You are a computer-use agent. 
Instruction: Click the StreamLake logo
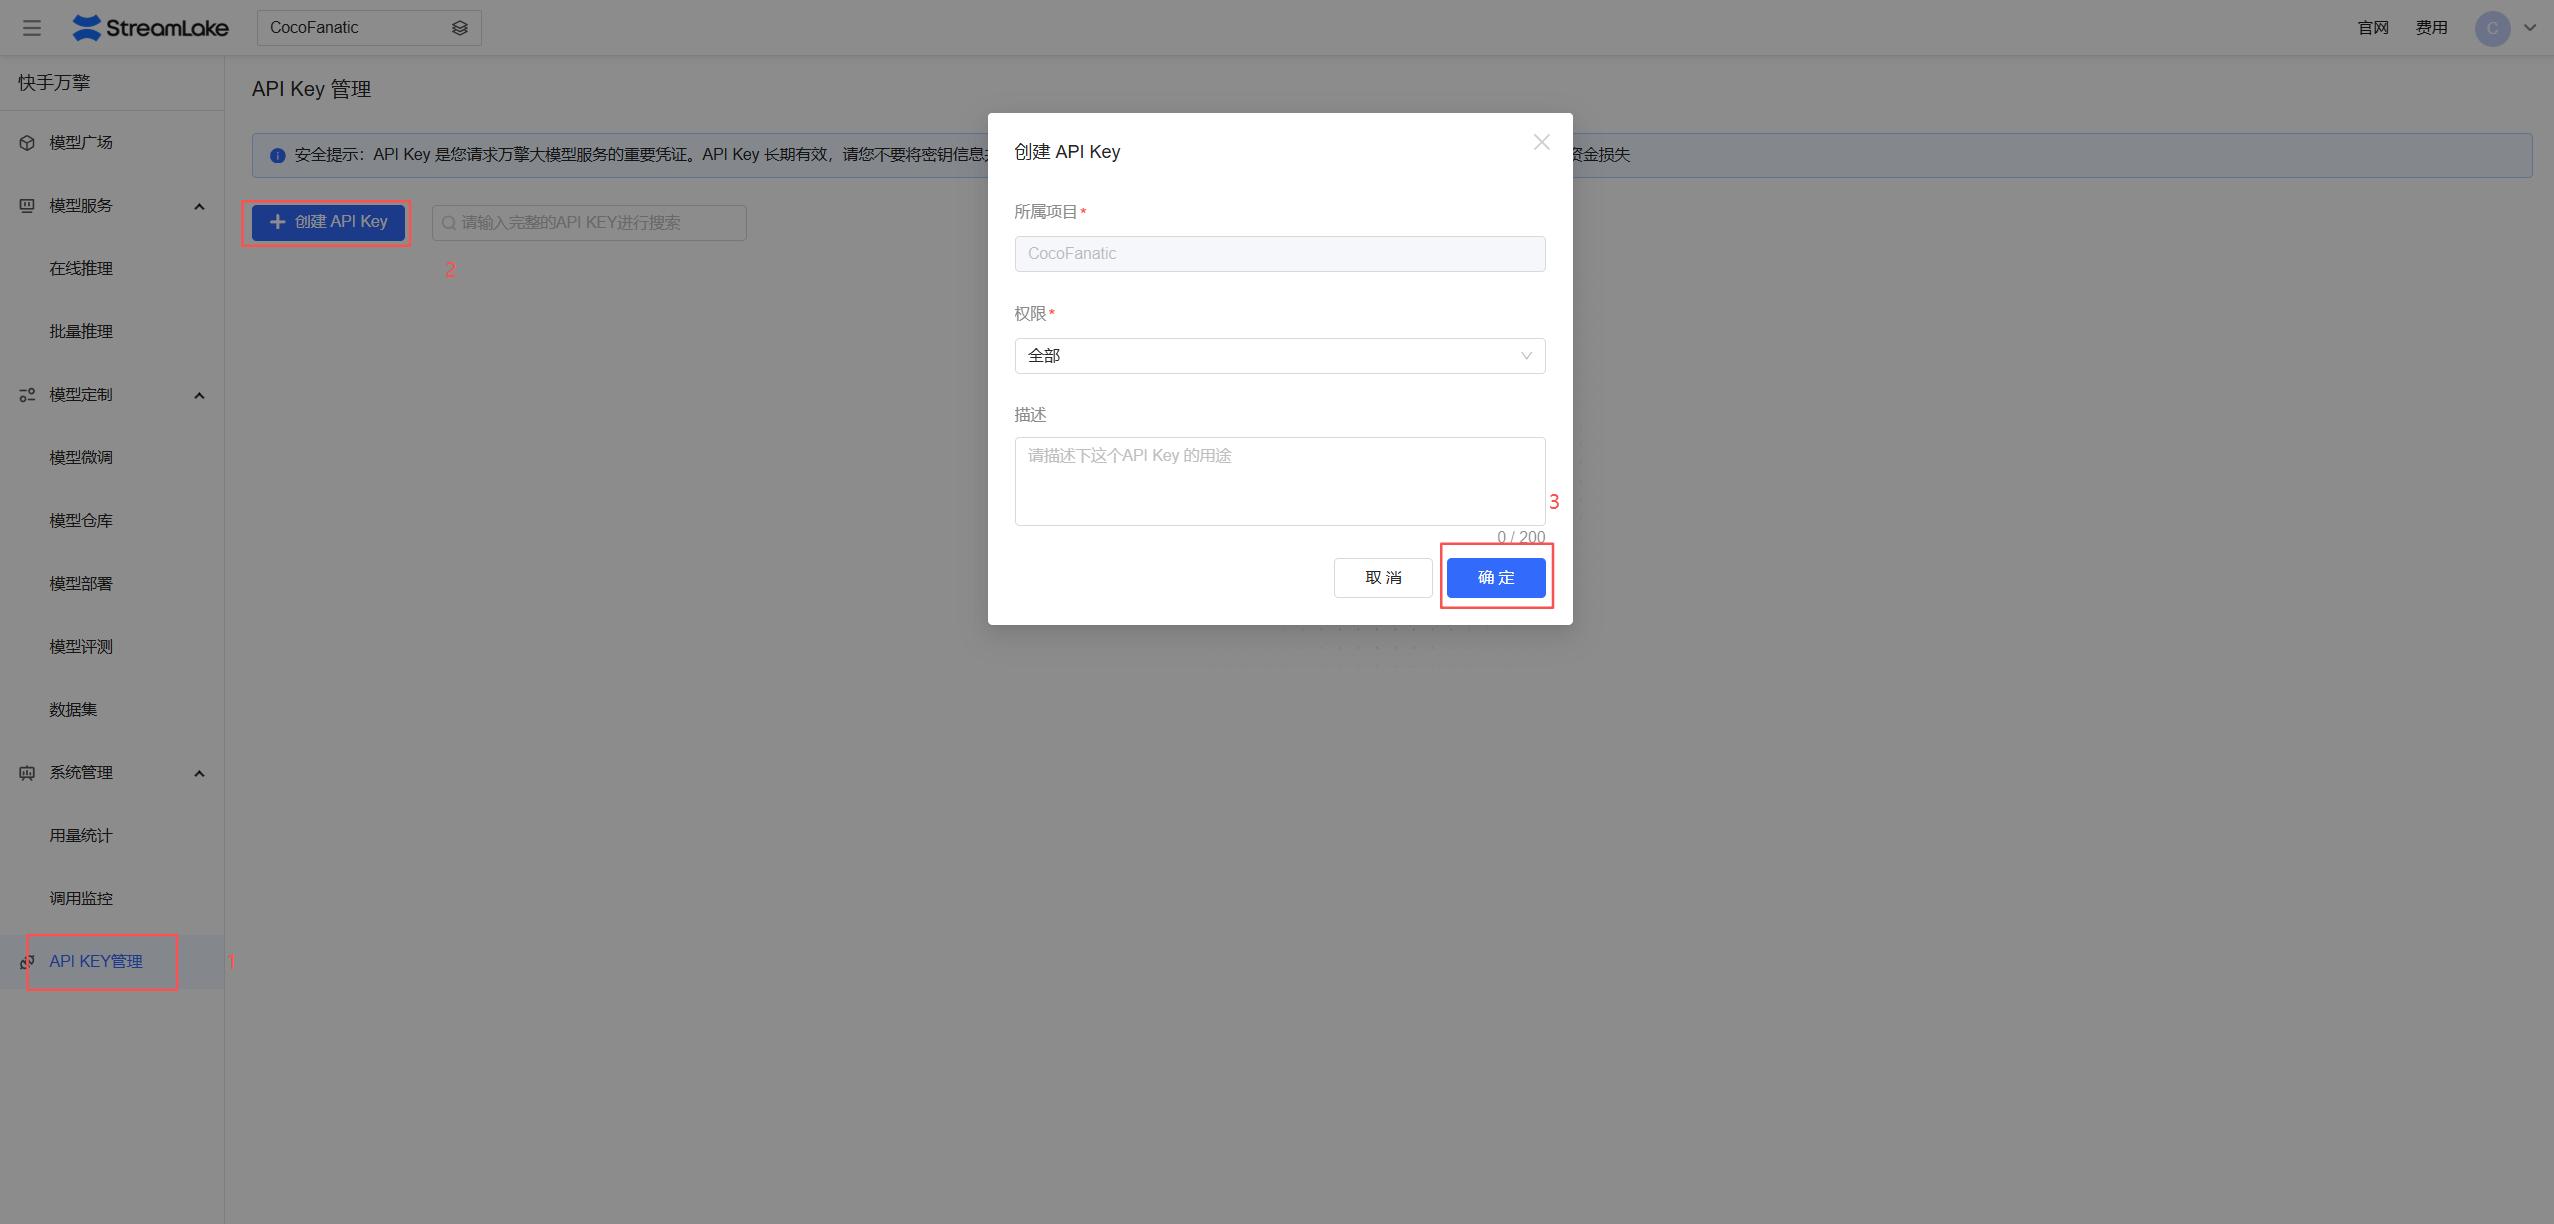pos(151,28)
